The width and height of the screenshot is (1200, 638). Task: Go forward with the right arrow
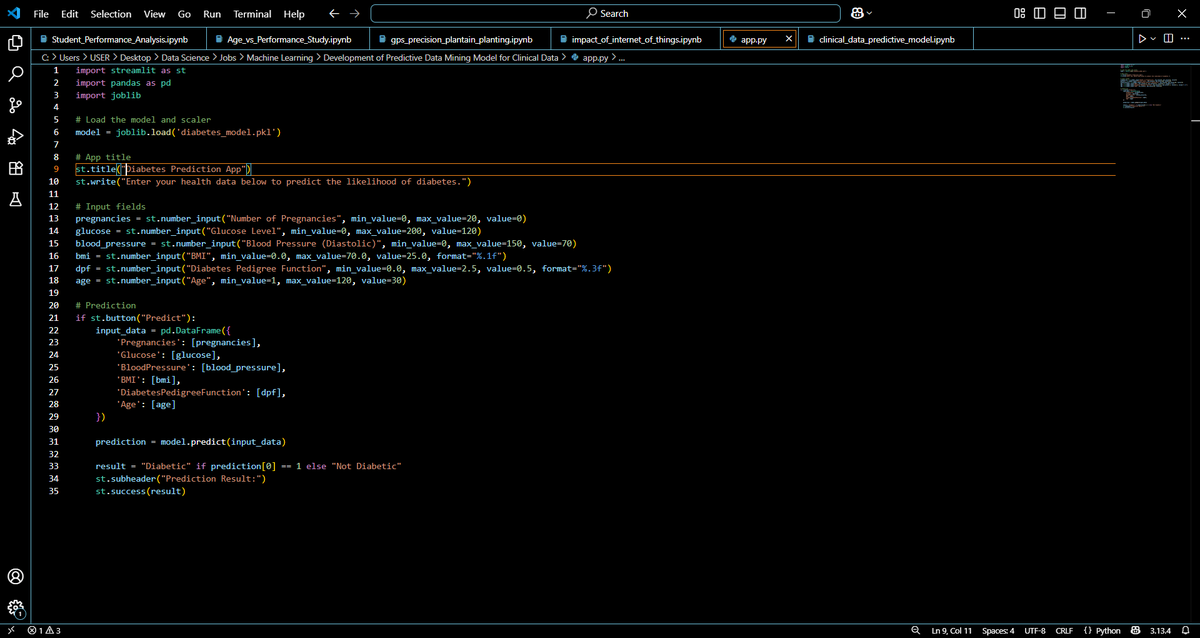click(354, 14)
